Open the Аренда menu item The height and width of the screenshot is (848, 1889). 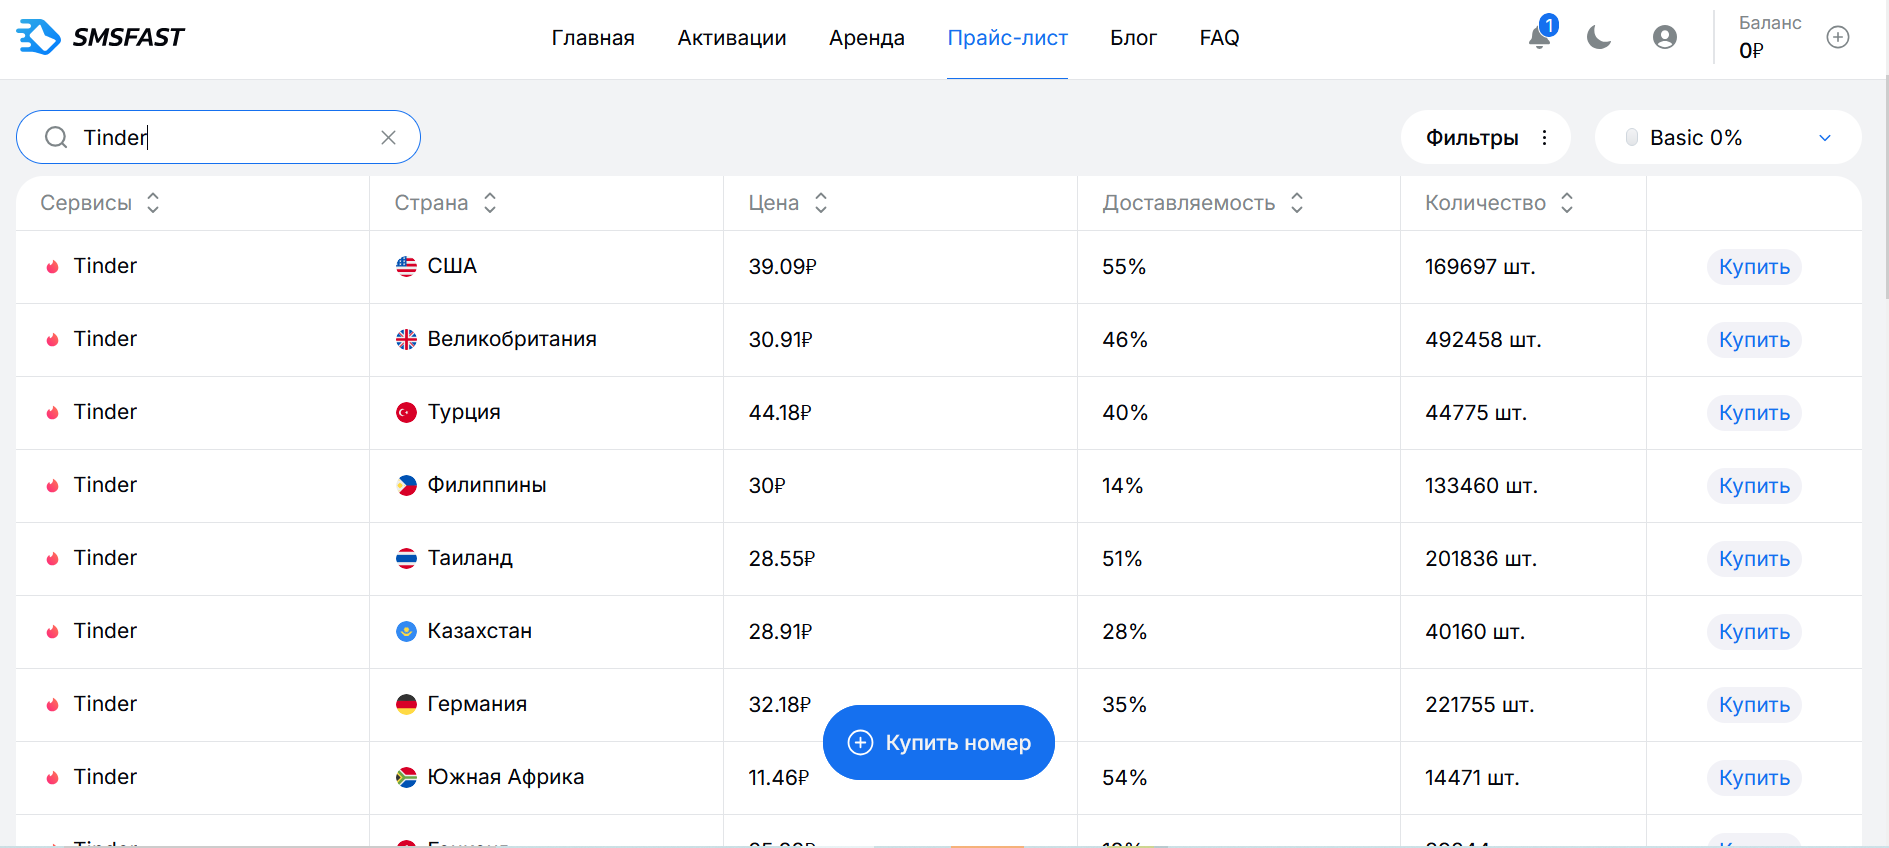(867, 38)
